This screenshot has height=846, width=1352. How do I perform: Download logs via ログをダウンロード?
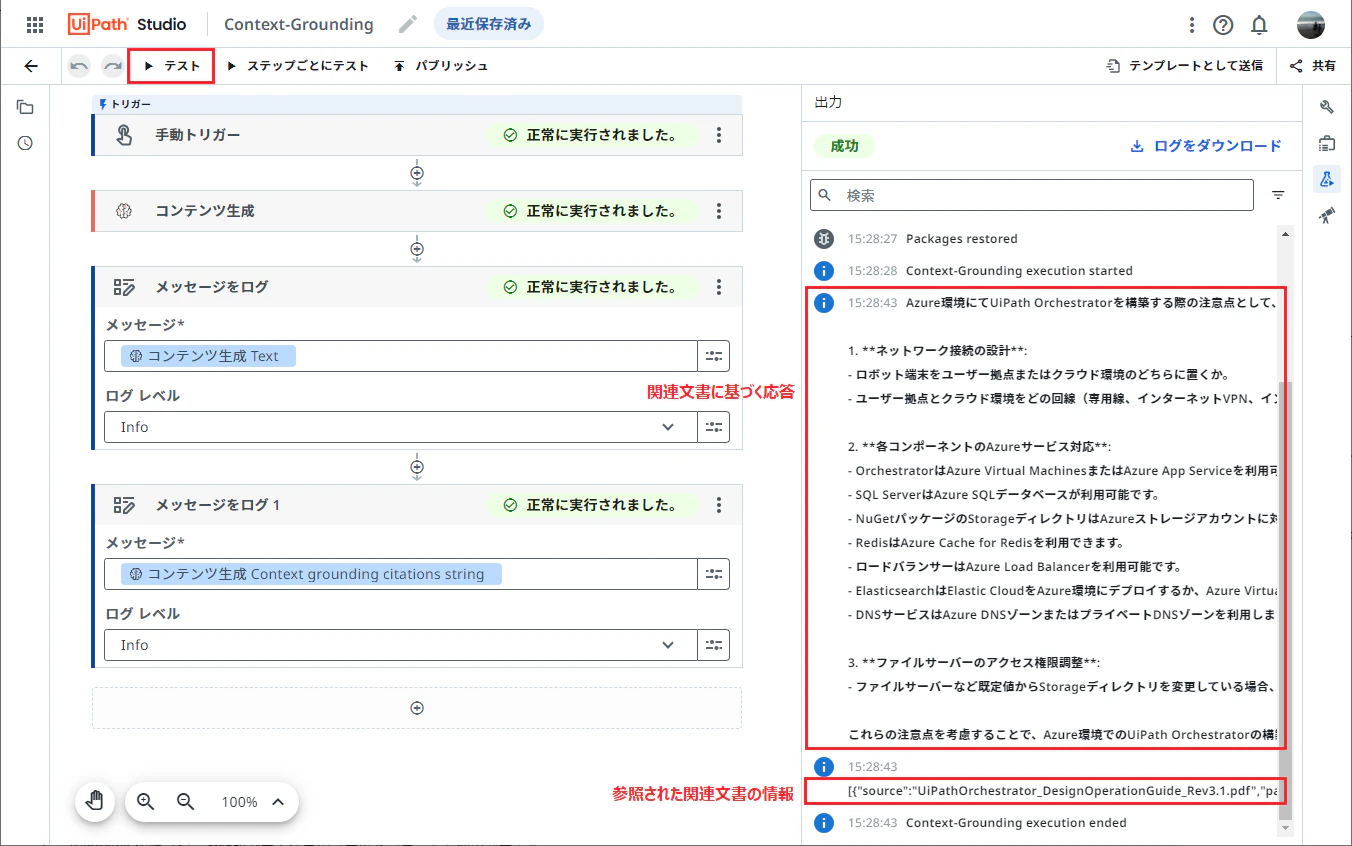click(x=1205, y=146)
